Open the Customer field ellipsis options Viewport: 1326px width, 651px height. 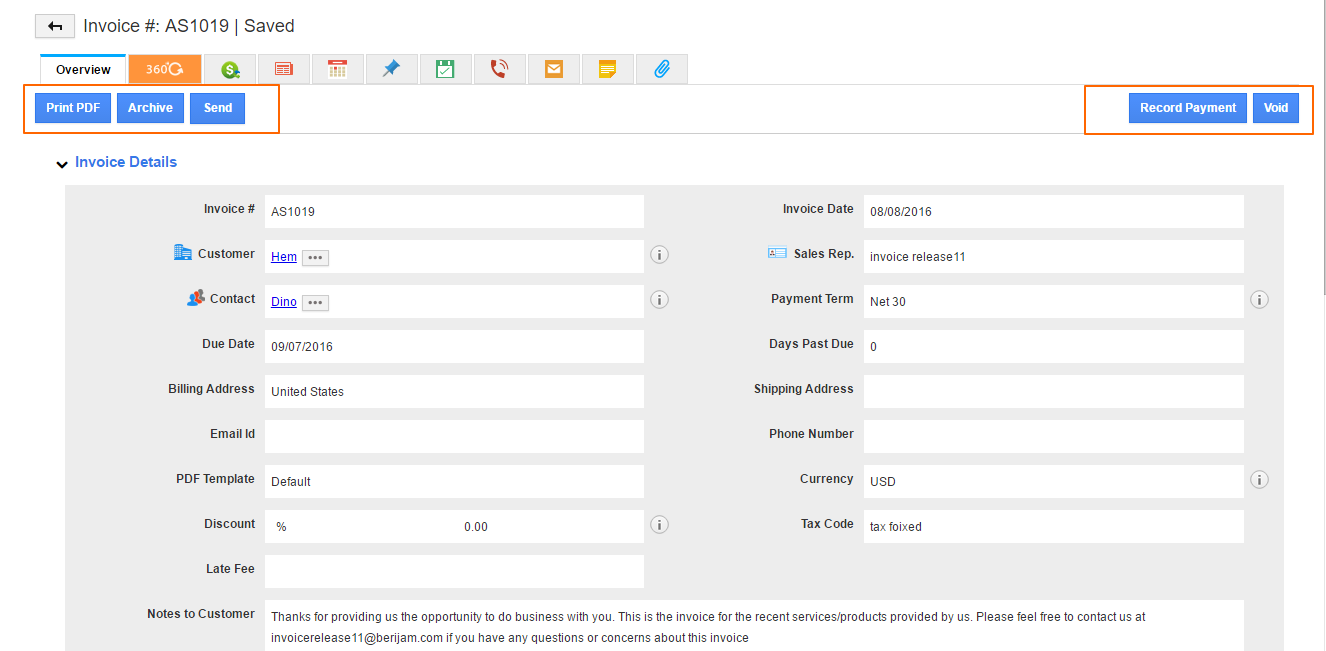coord(315,258)
